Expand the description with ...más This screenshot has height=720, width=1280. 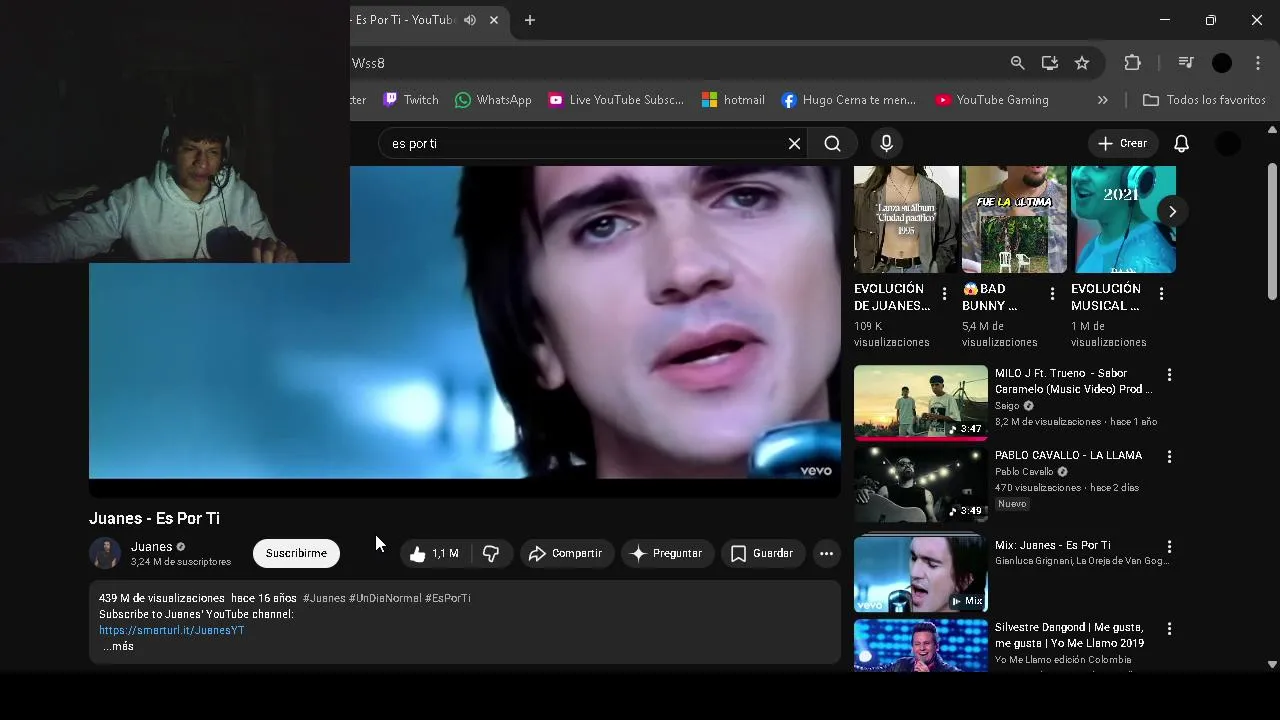(119, 646)
